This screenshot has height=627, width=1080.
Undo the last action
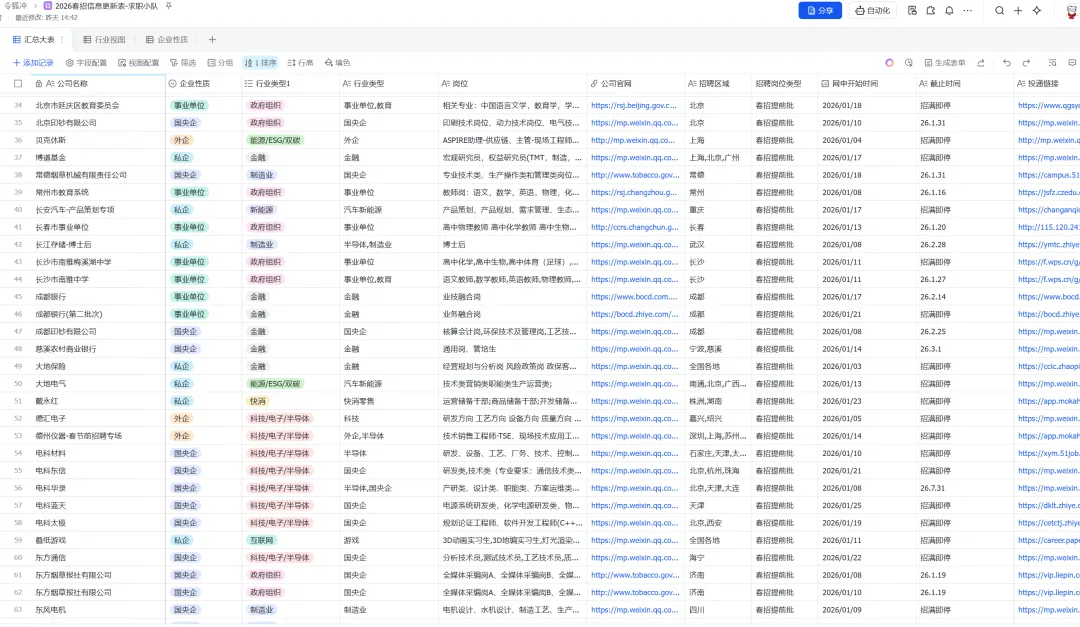(1007, 63)
